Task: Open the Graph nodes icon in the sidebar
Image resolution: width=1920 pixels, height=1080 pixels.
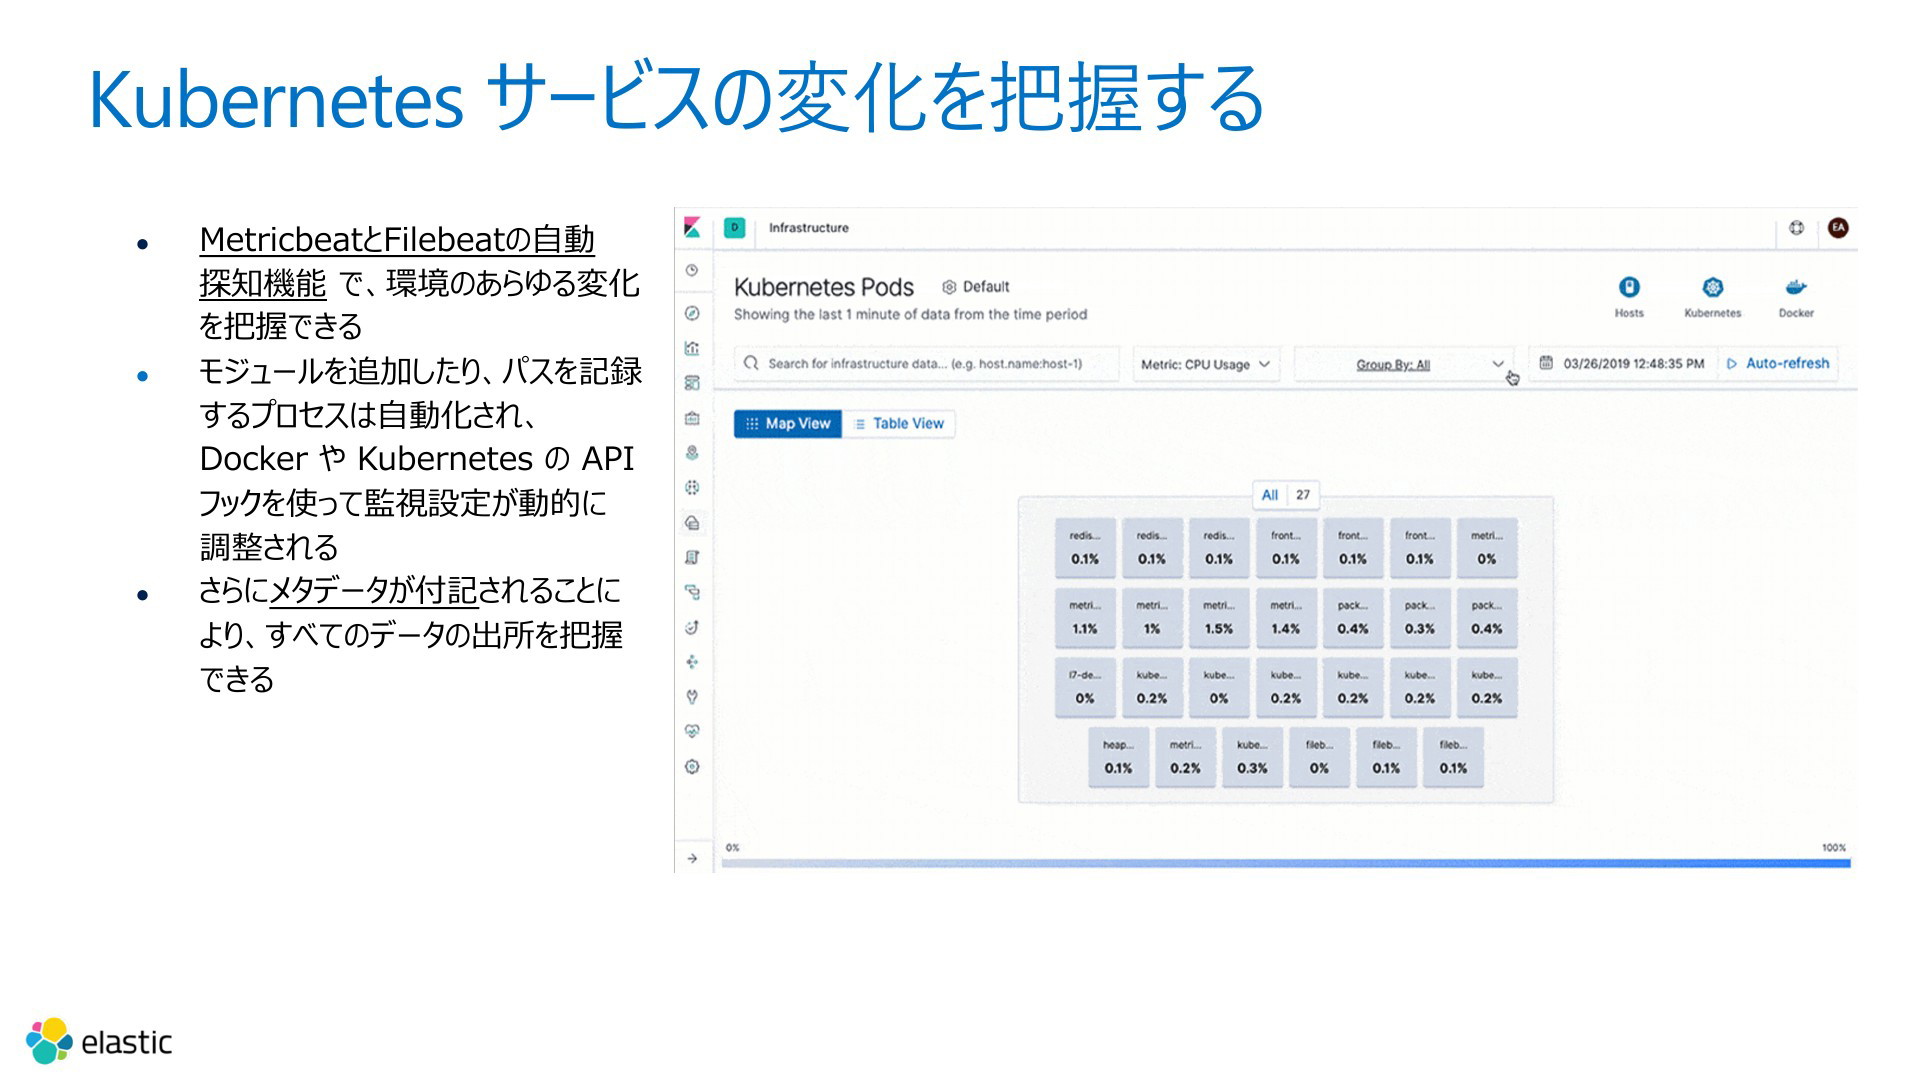Action: (692, 662)
